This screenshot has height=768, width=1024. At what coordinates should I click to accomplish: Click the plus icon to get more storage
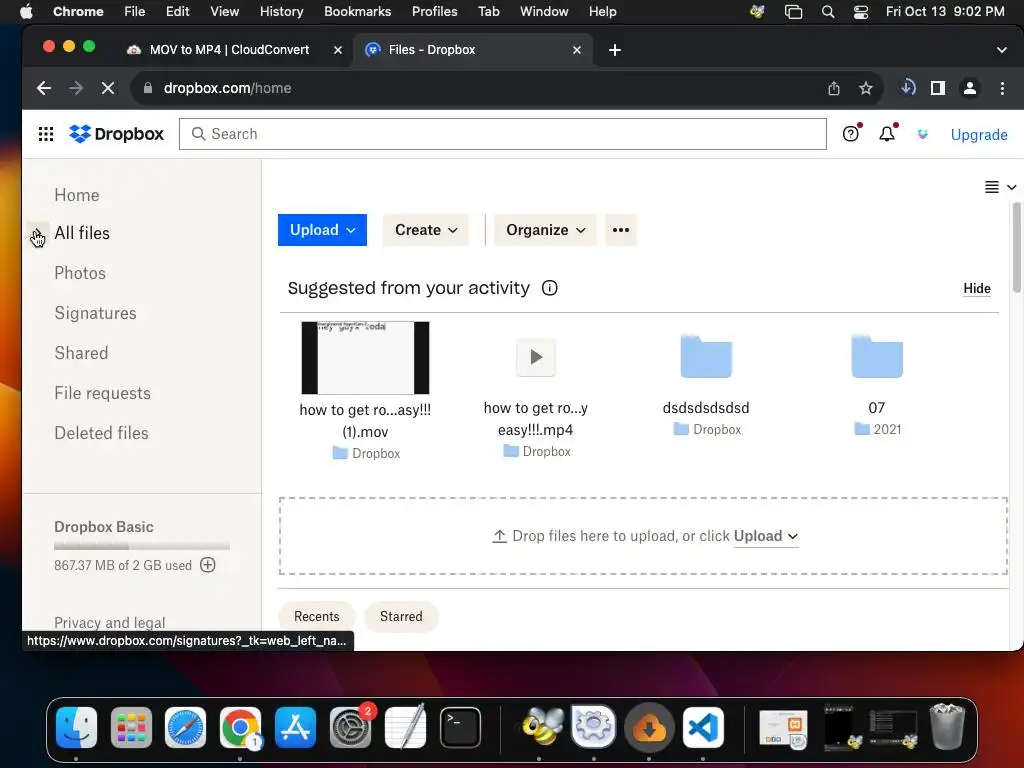pos(208,565)
